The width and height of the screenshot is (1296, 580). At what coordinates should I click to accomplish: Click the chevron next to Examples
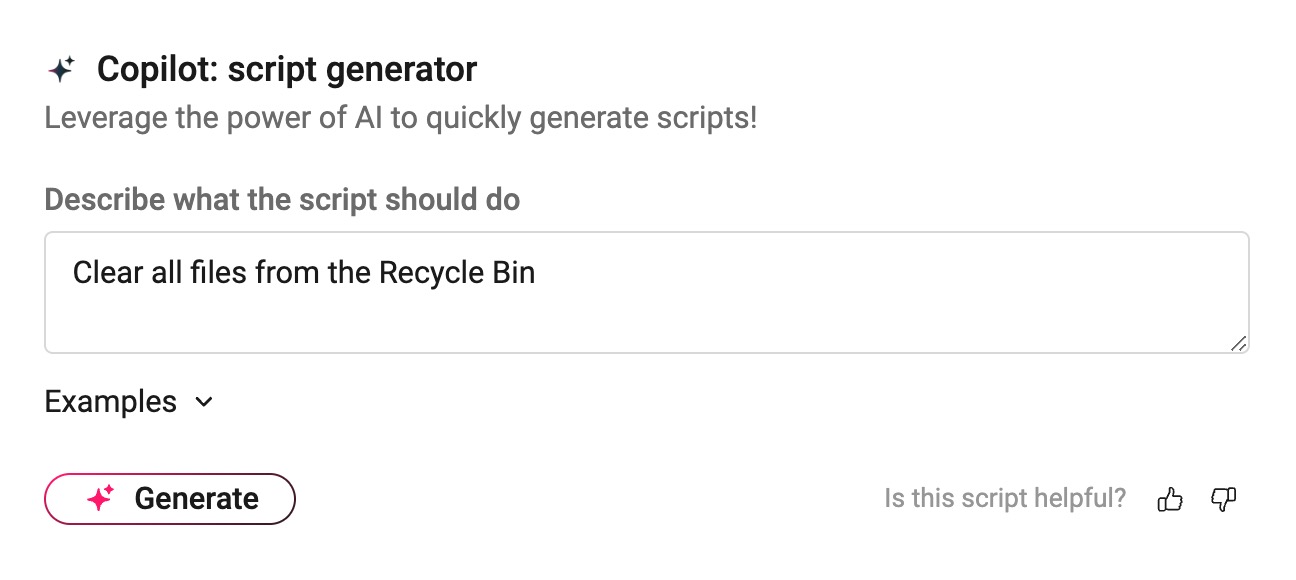tap(205, 403)
